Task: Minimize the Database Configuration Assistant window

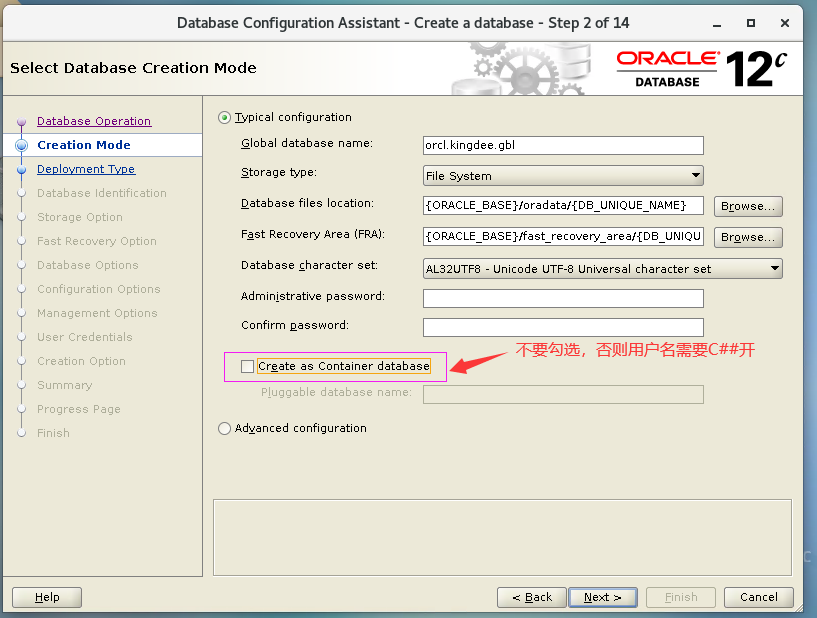Action: tap(717, 23)
